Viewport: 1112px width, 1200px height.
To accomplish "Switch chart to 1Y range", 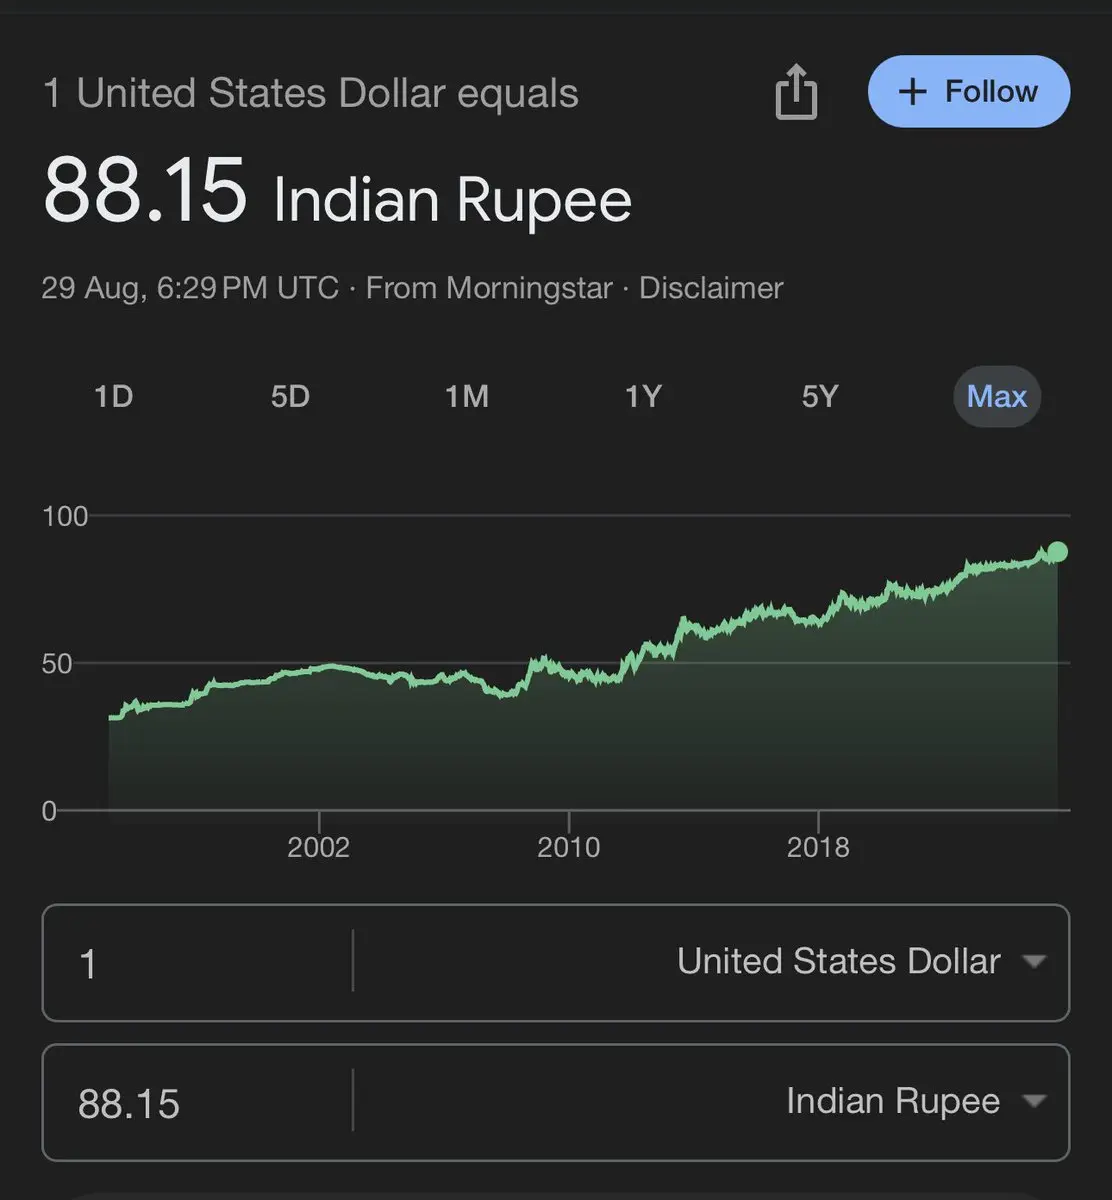I will tap(643, 397).
